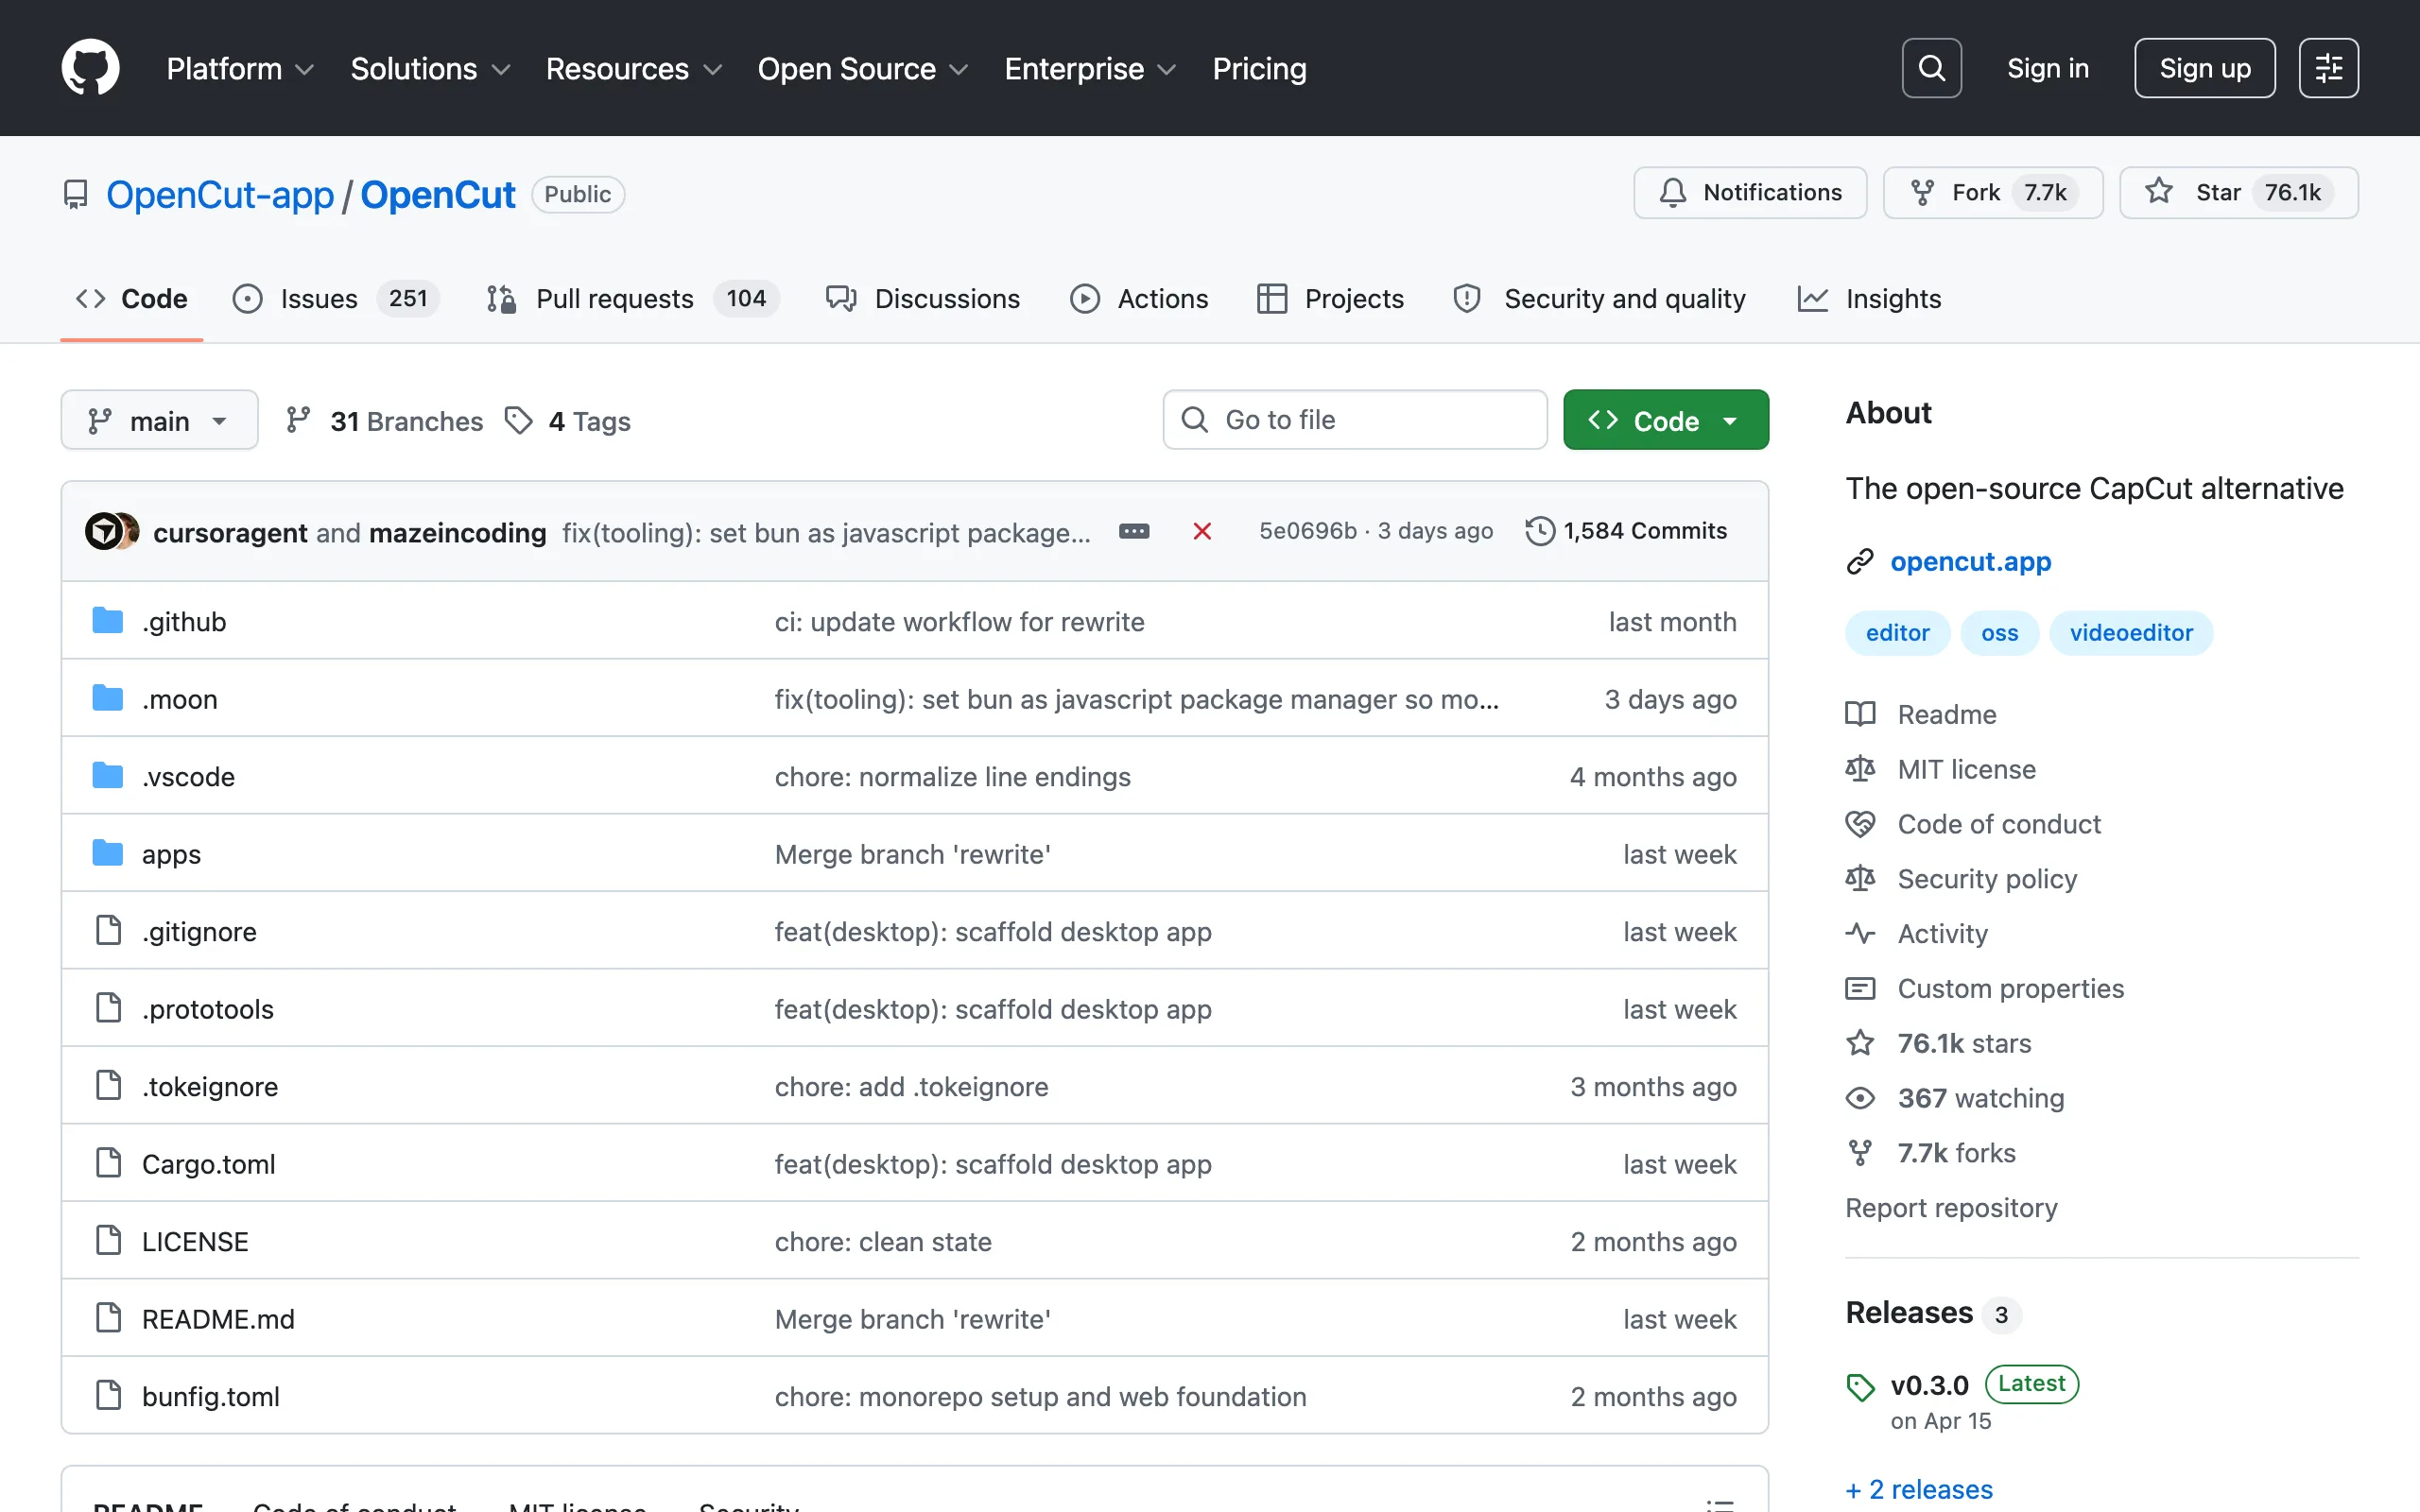
Task: Open commit hash 5e0696b
Action: pos(1307,531)
